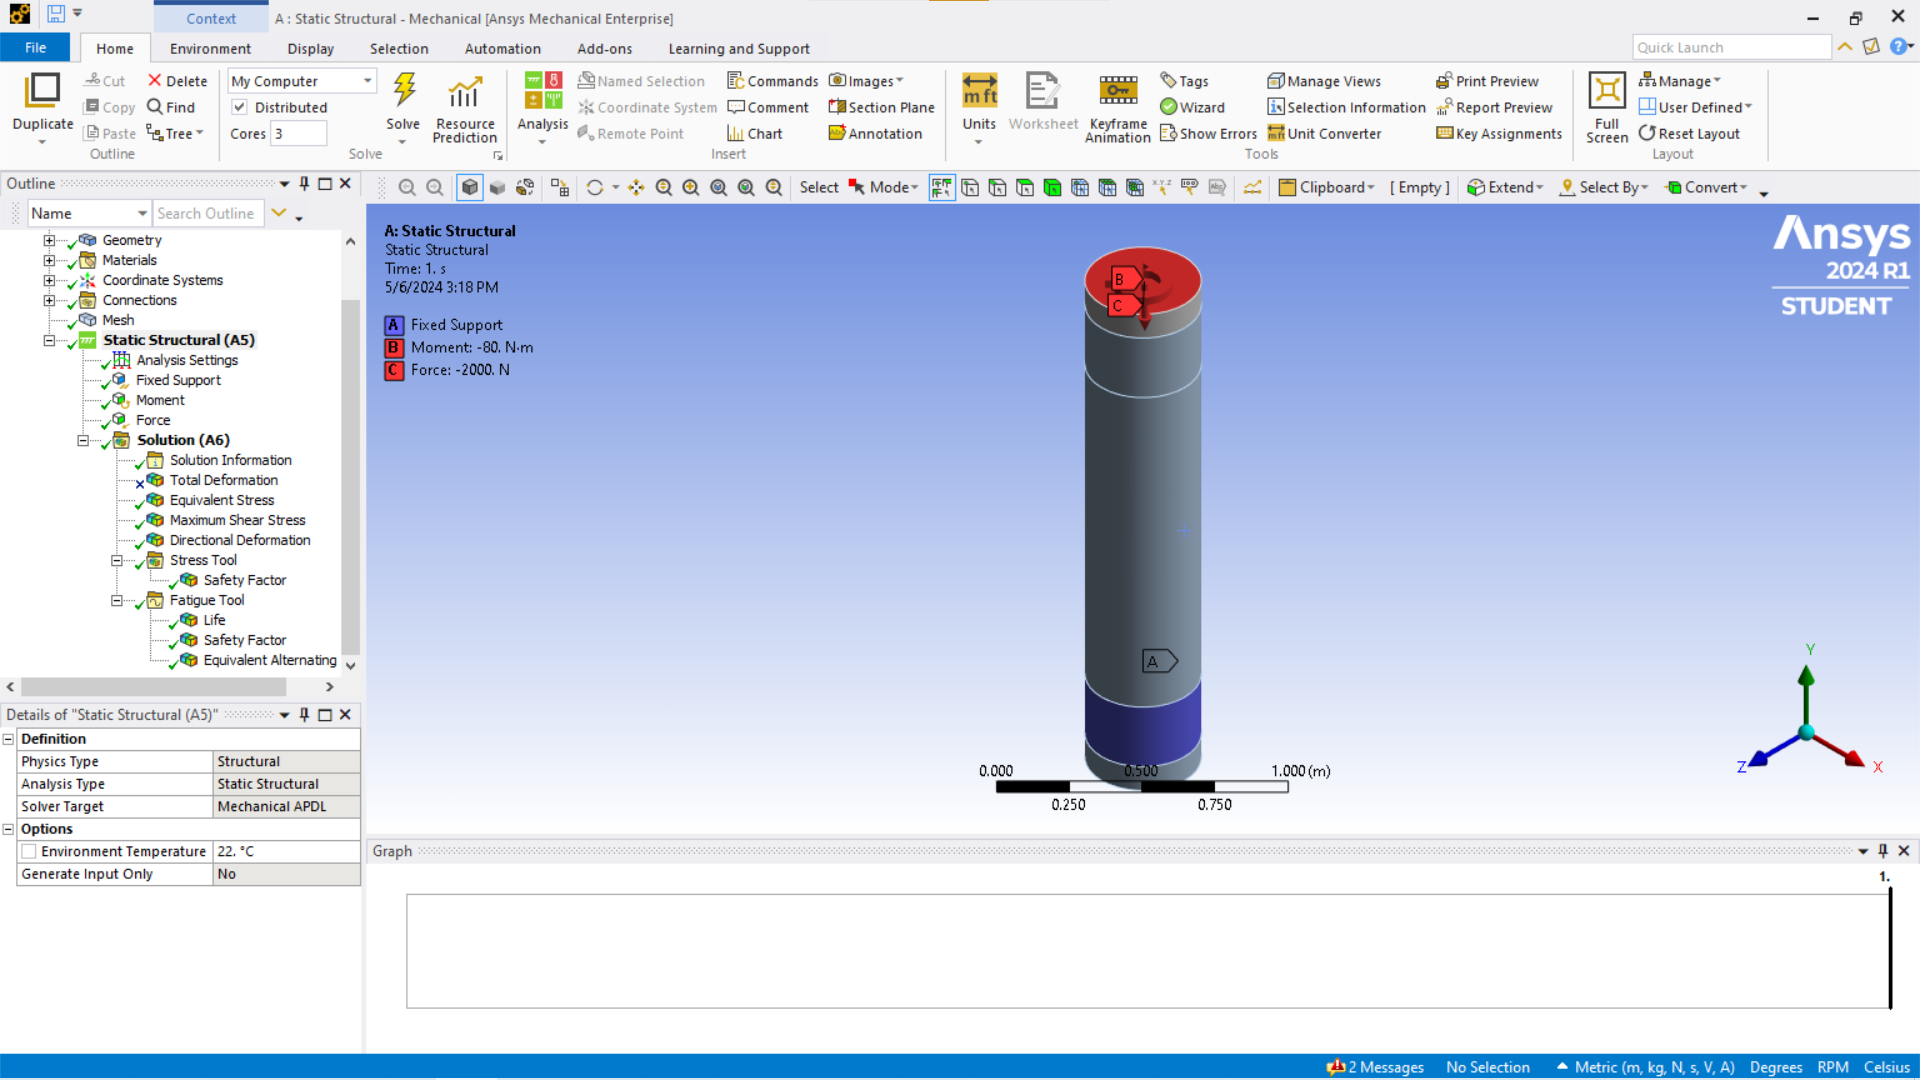Expand the Geometry tree node
The width and height of the screenshot is (1920, 1080).
pos(49,240)
